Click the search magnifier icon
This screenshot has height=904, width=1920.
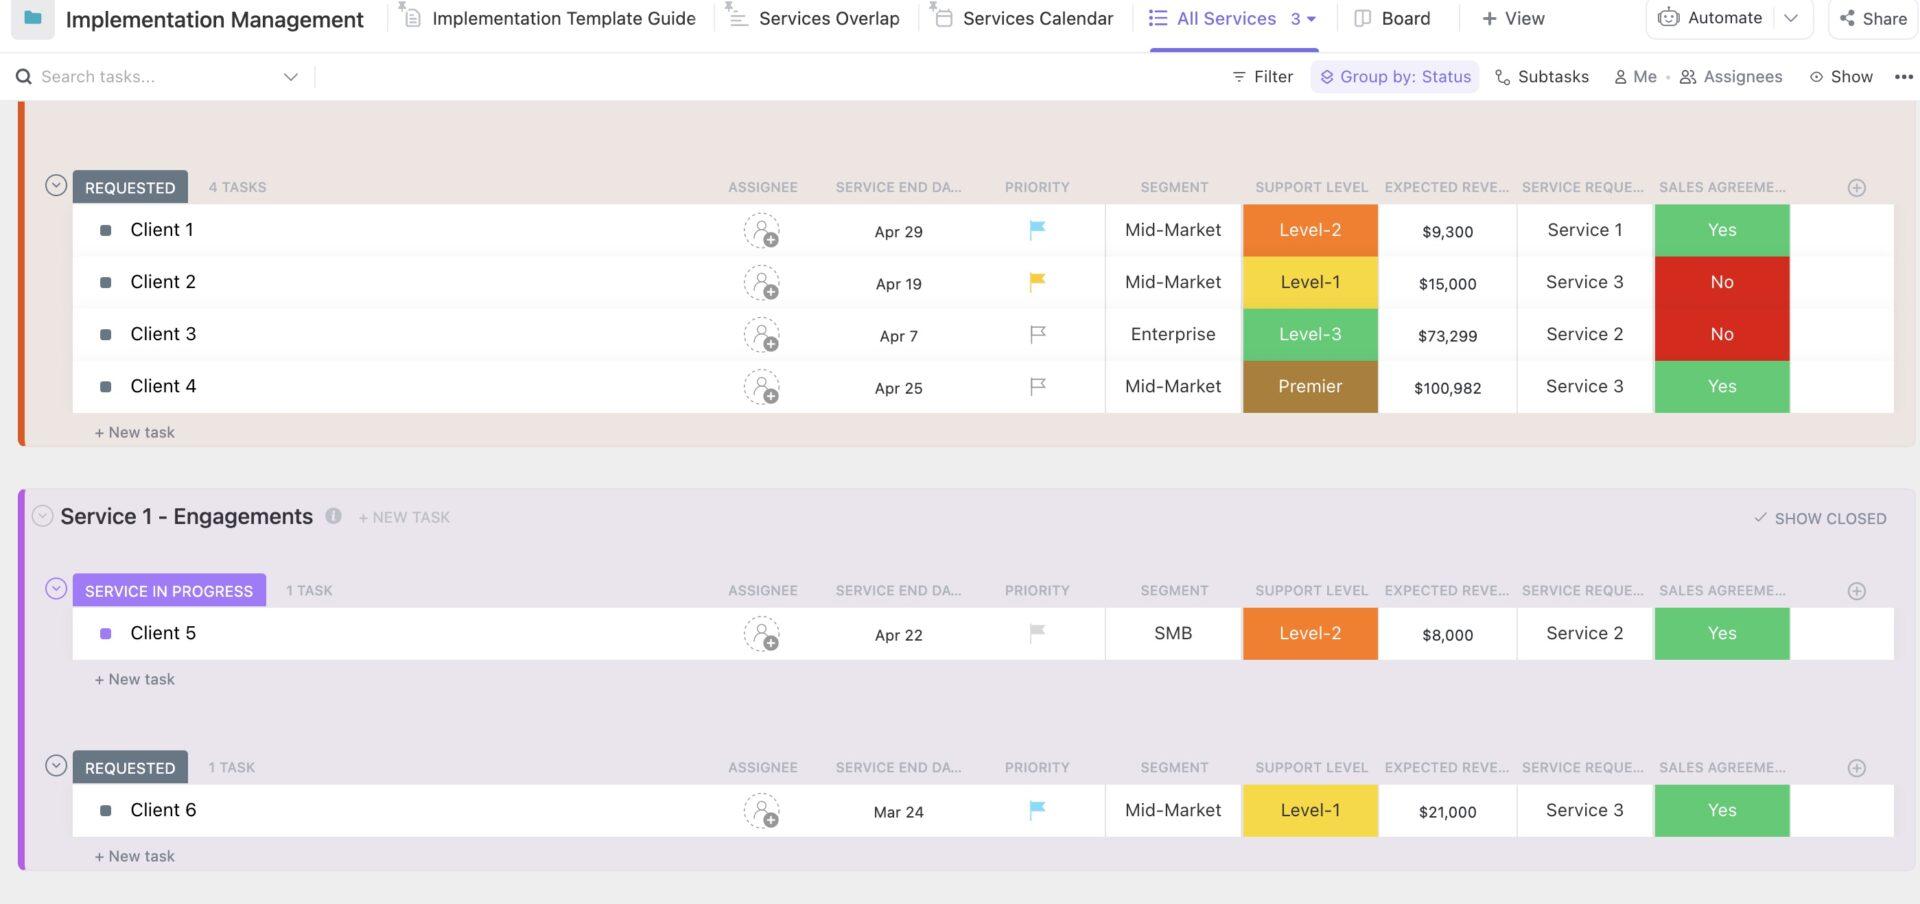point(23,76)
